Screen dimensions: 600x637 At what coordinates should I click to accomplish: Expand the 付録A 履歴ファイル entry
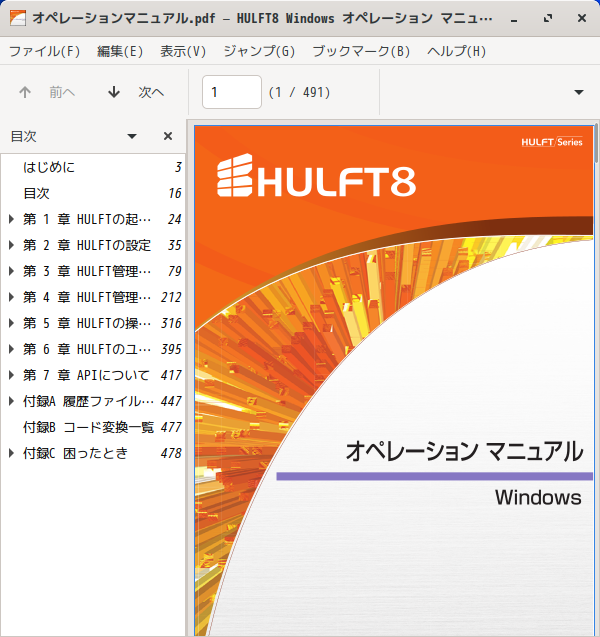pos(11,401)
